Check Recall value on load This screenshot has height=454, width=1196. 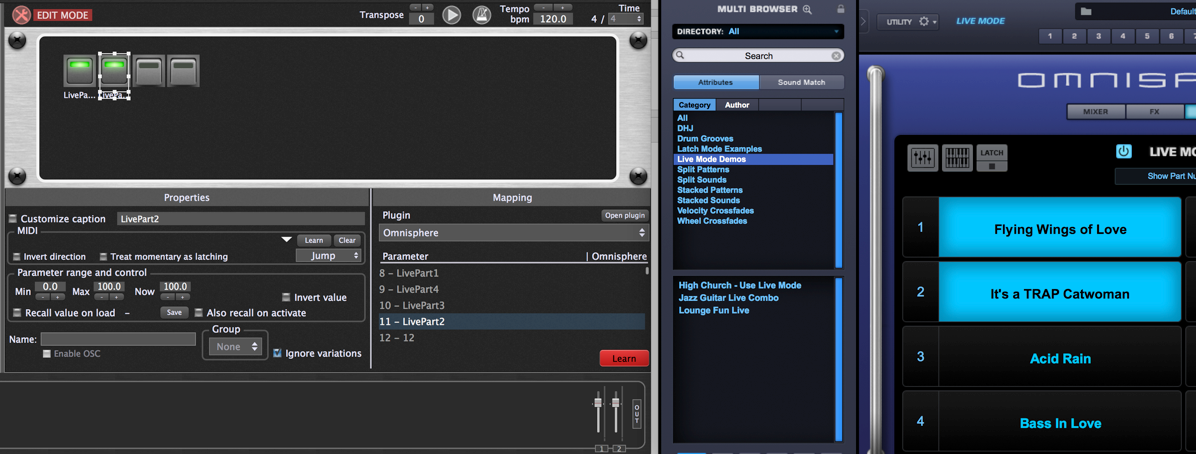tap(18, 313)
